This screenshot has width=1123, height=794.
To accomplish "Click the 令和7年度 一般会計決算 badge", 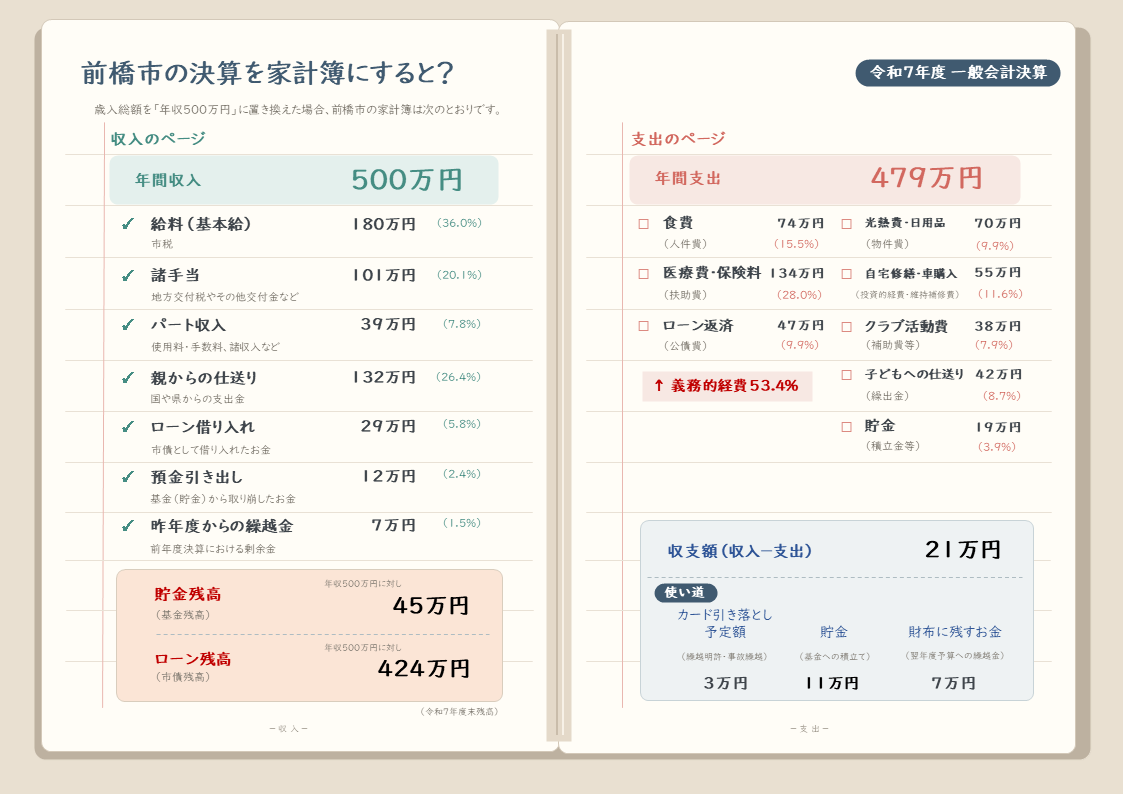I will (958, 72).
